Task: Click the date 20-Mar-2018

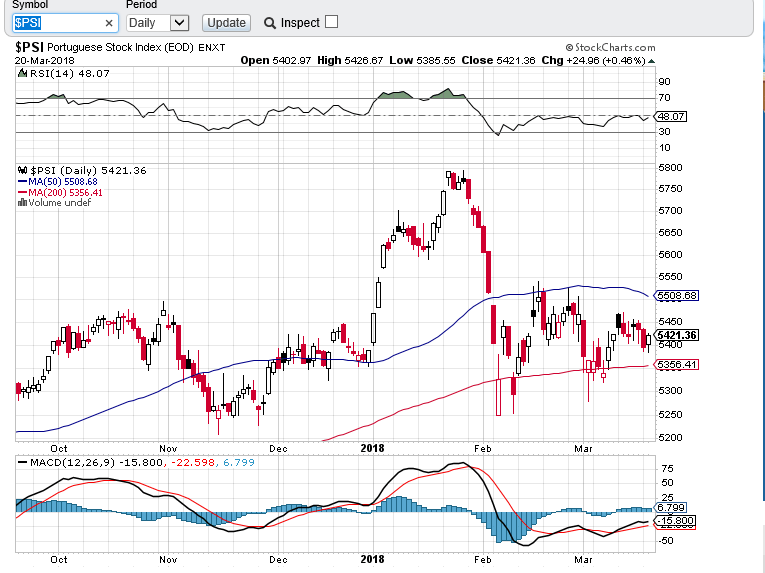Action: tap(44, 61)
